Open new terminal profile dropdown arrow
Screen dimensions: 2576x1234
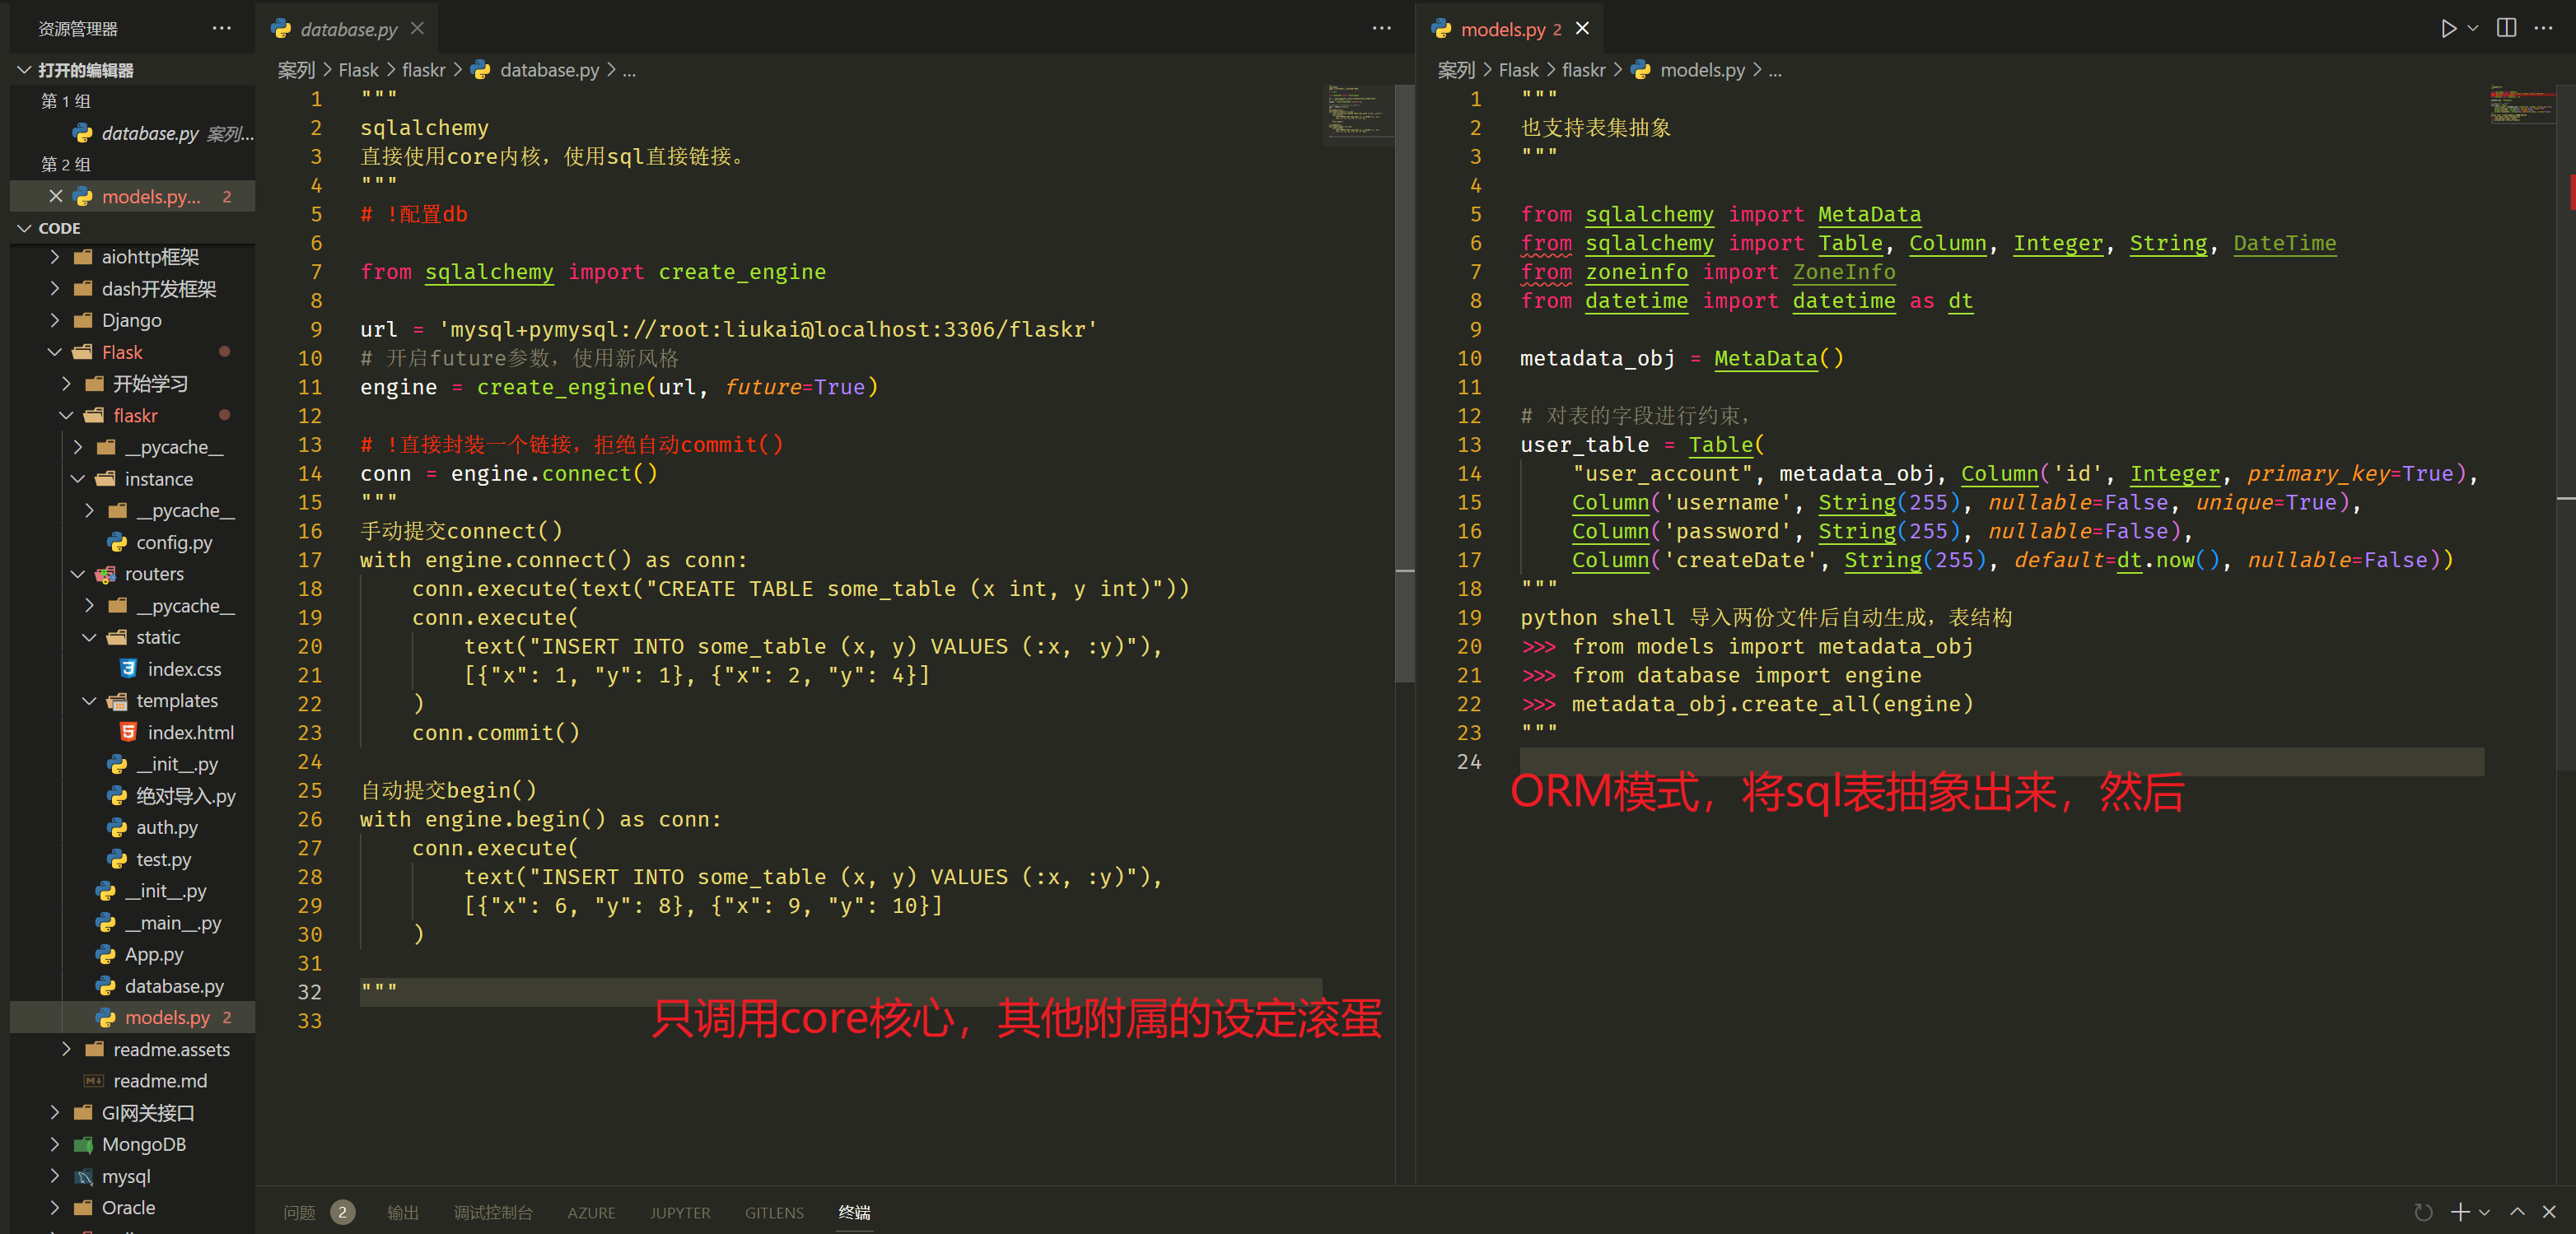coord(2484,1213)
